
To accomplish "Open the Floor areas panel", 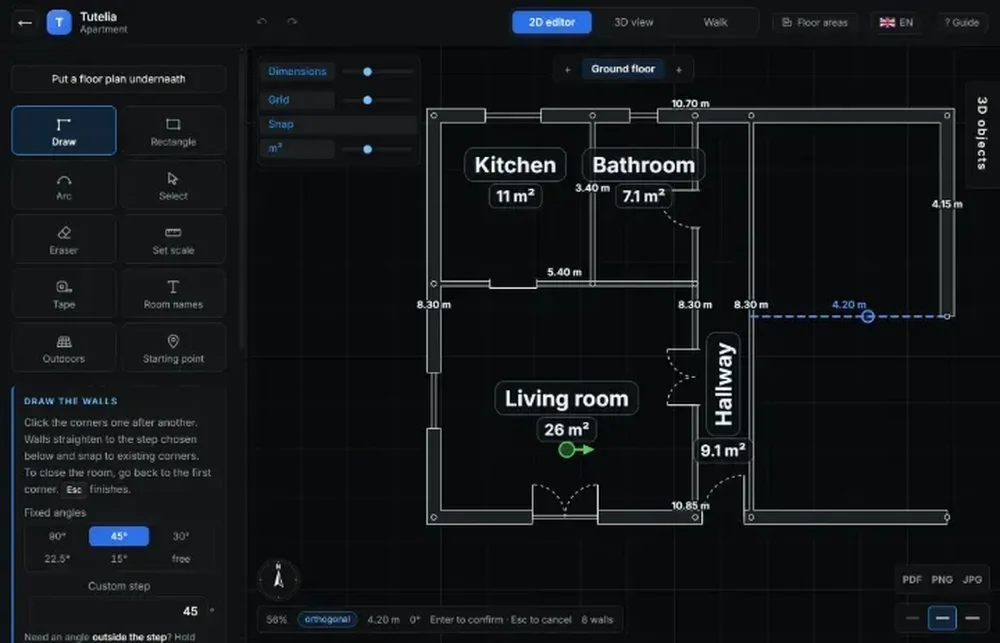I will (x=814, y=22).
